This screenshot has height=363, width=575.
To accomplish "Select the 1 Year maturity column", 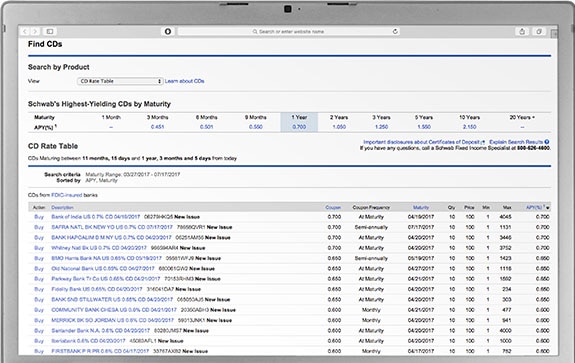I will [x=299, y=122].
